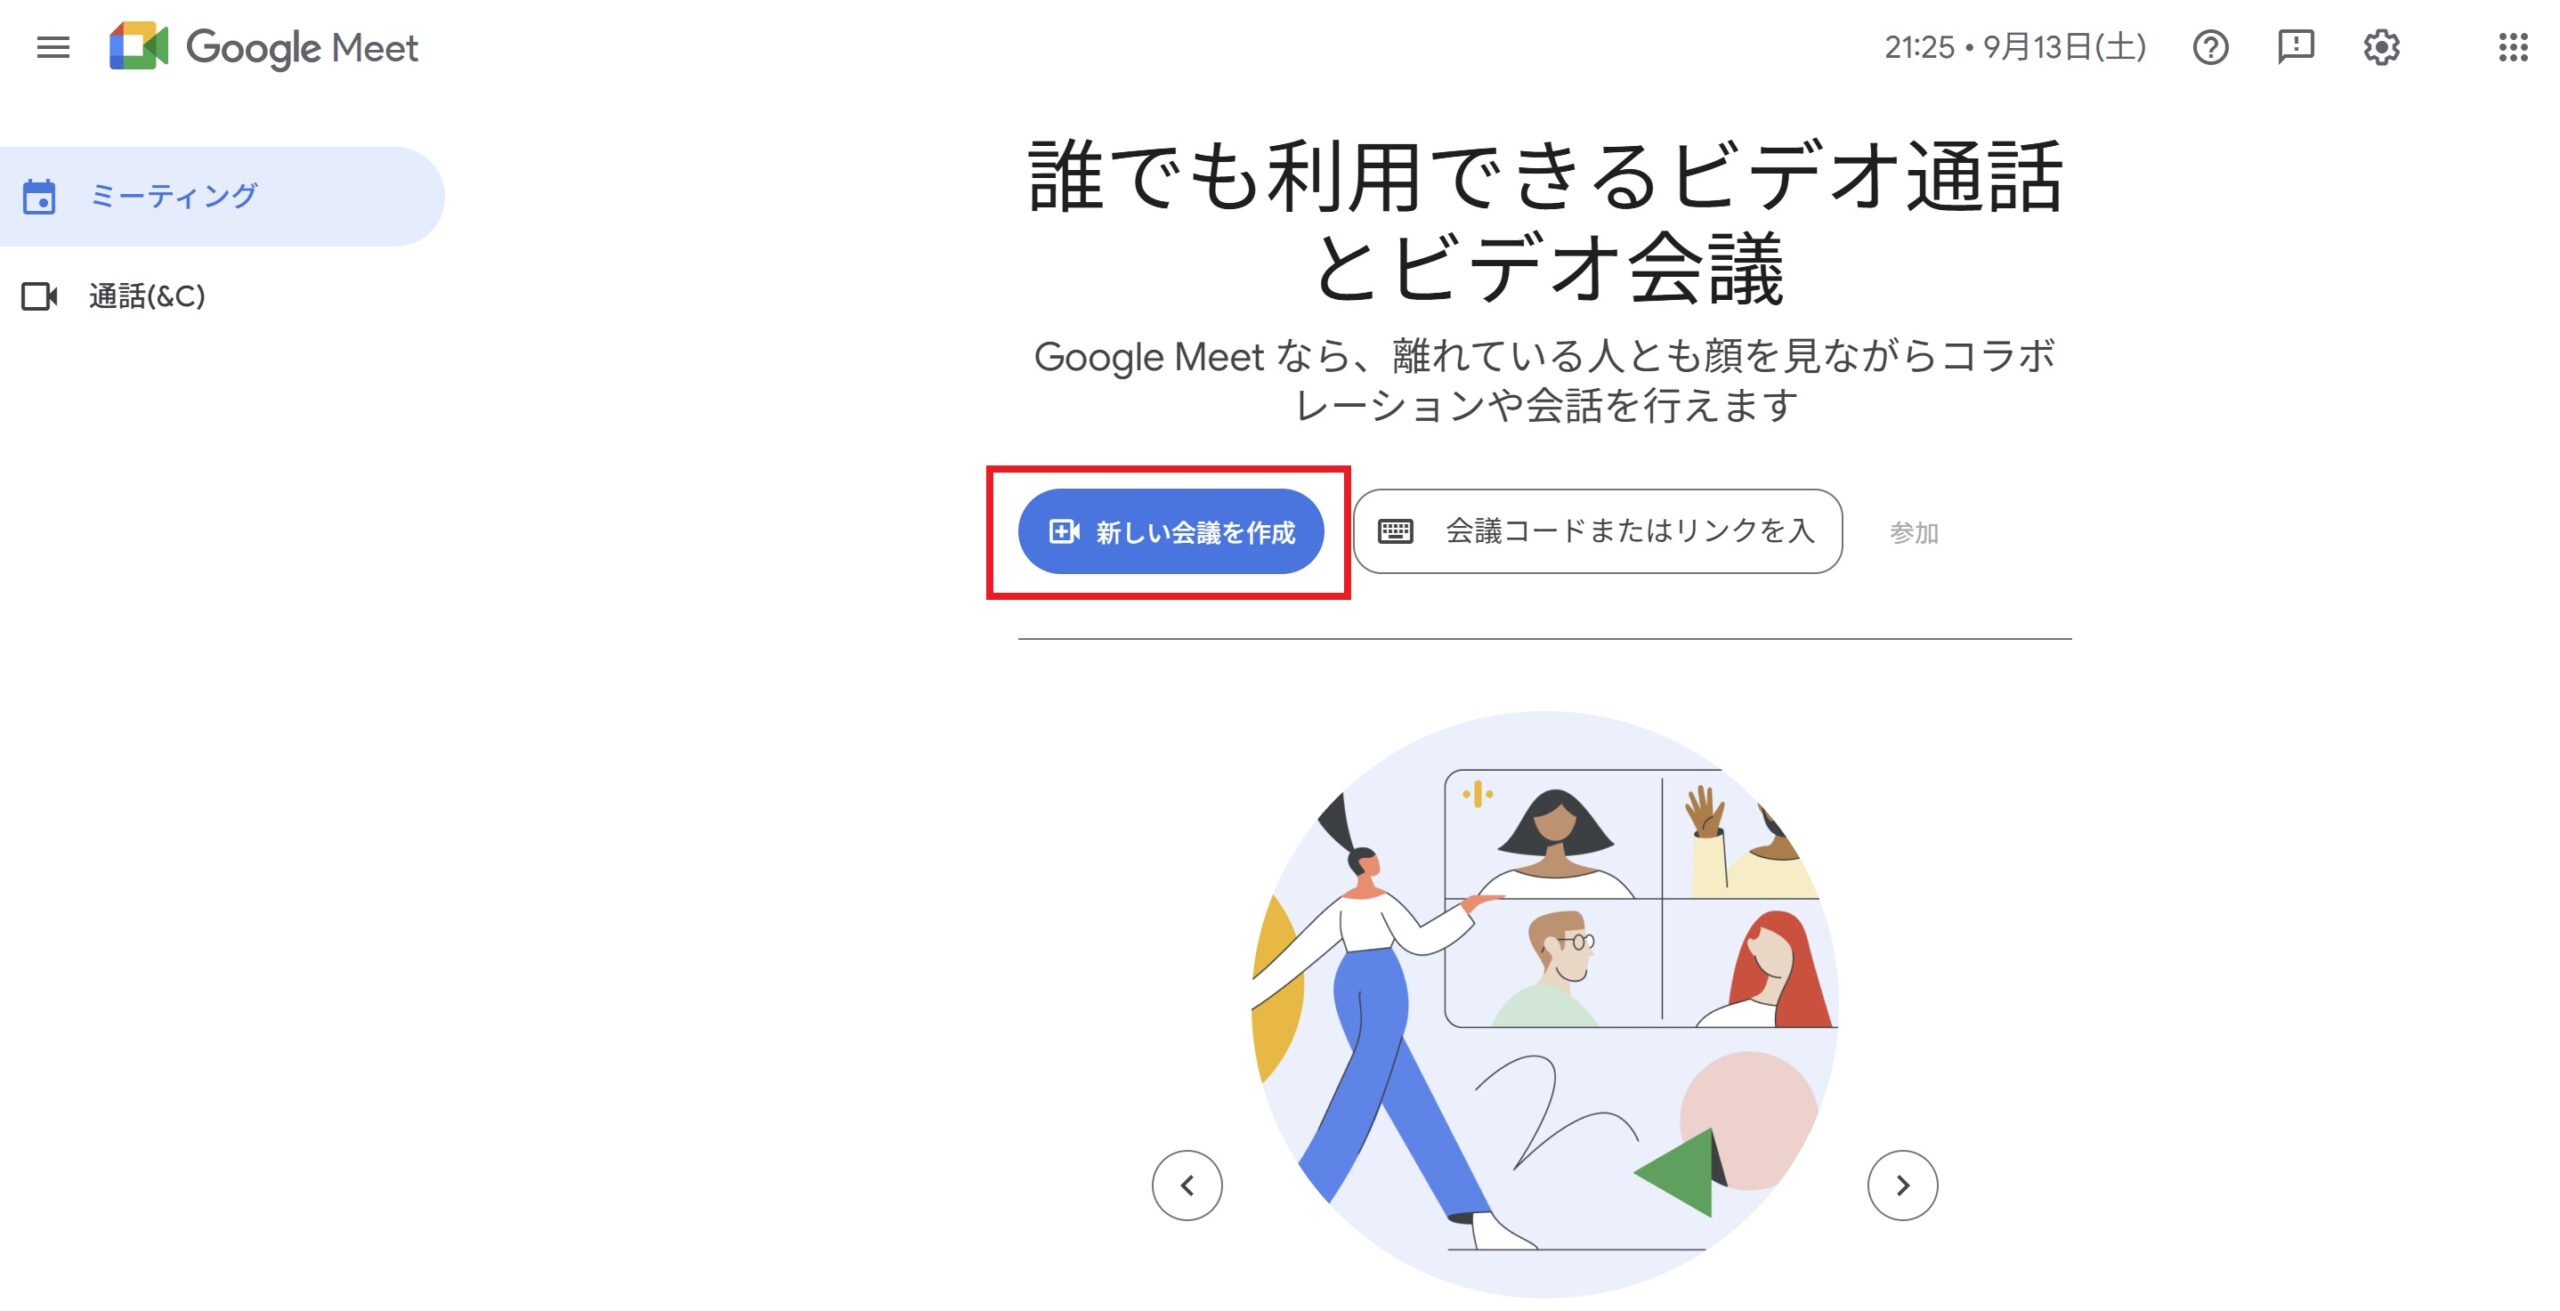The height and width of the screenshot is (1311, 2560).
Task: Show the previous carousel slide
Action: click(1187, 1186)
